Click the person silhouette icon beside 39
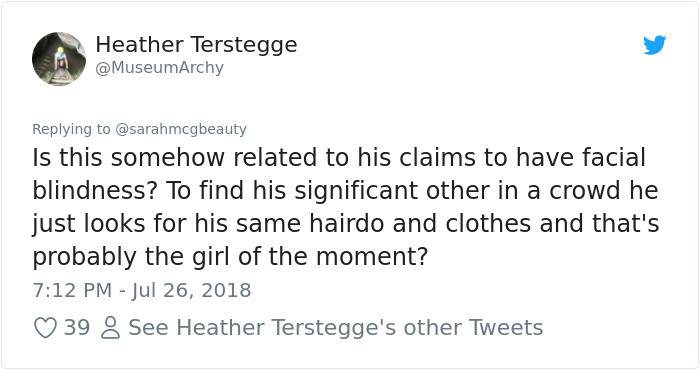 pos(110,328)
